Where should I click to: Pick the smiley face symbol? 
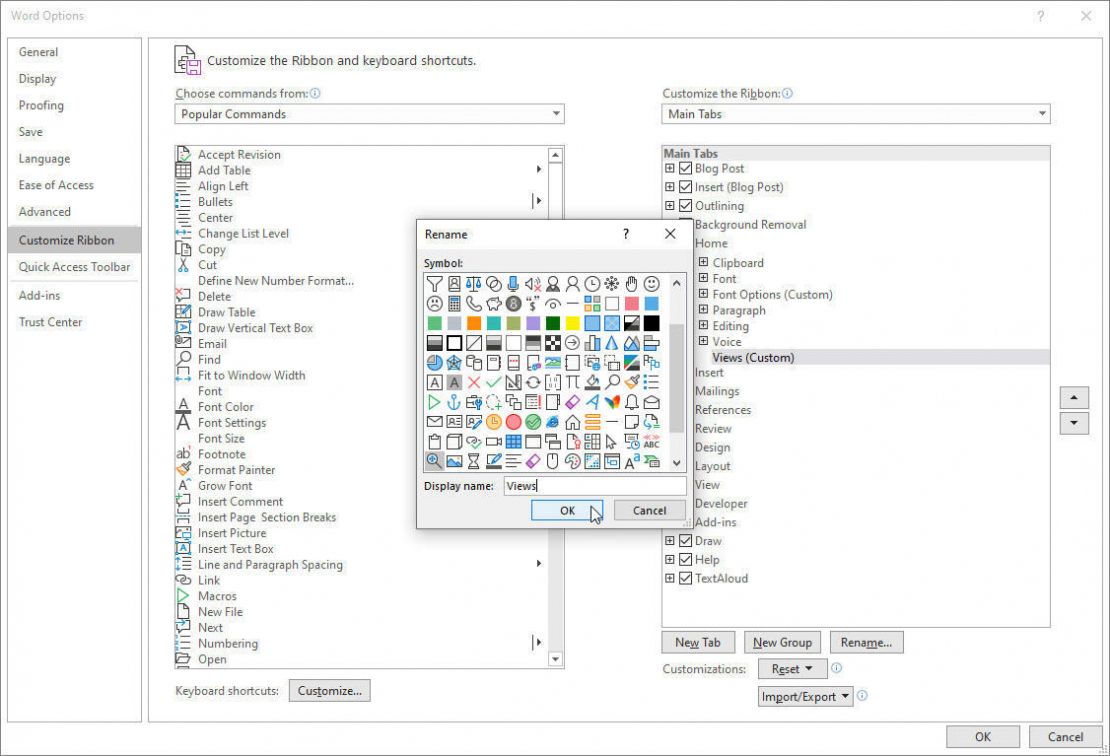pos(653,282)
